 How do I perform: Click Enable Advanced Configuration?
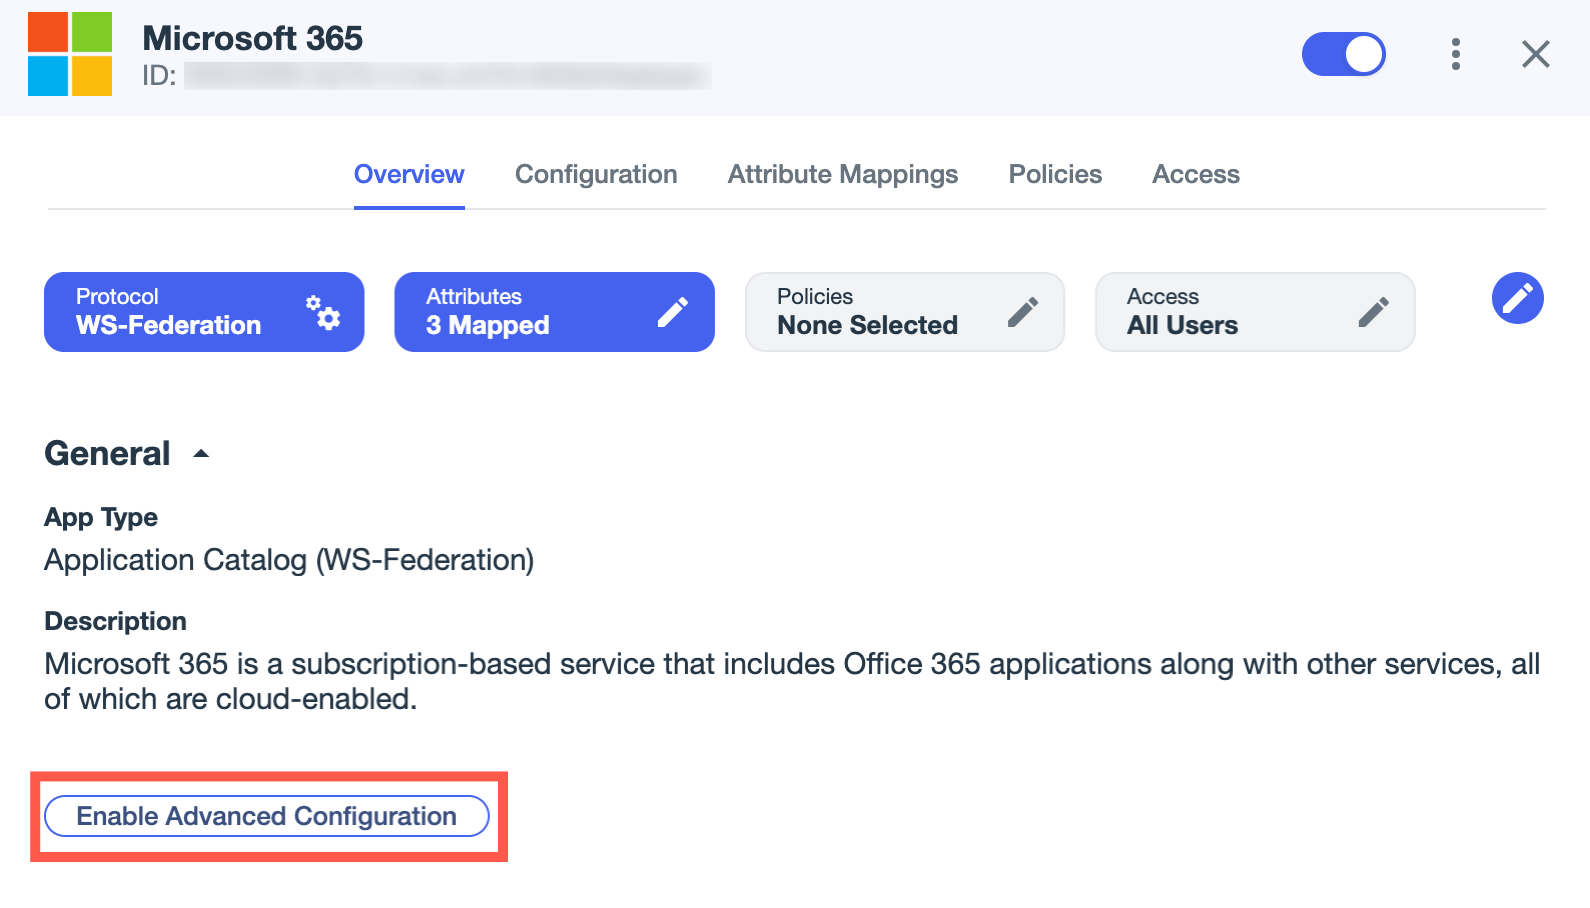266,816
